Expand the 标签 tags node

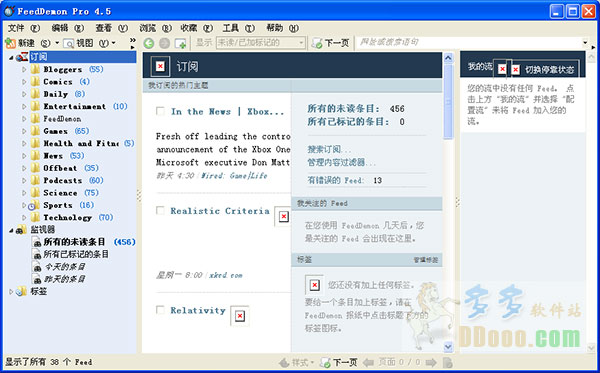coord(11,292)
